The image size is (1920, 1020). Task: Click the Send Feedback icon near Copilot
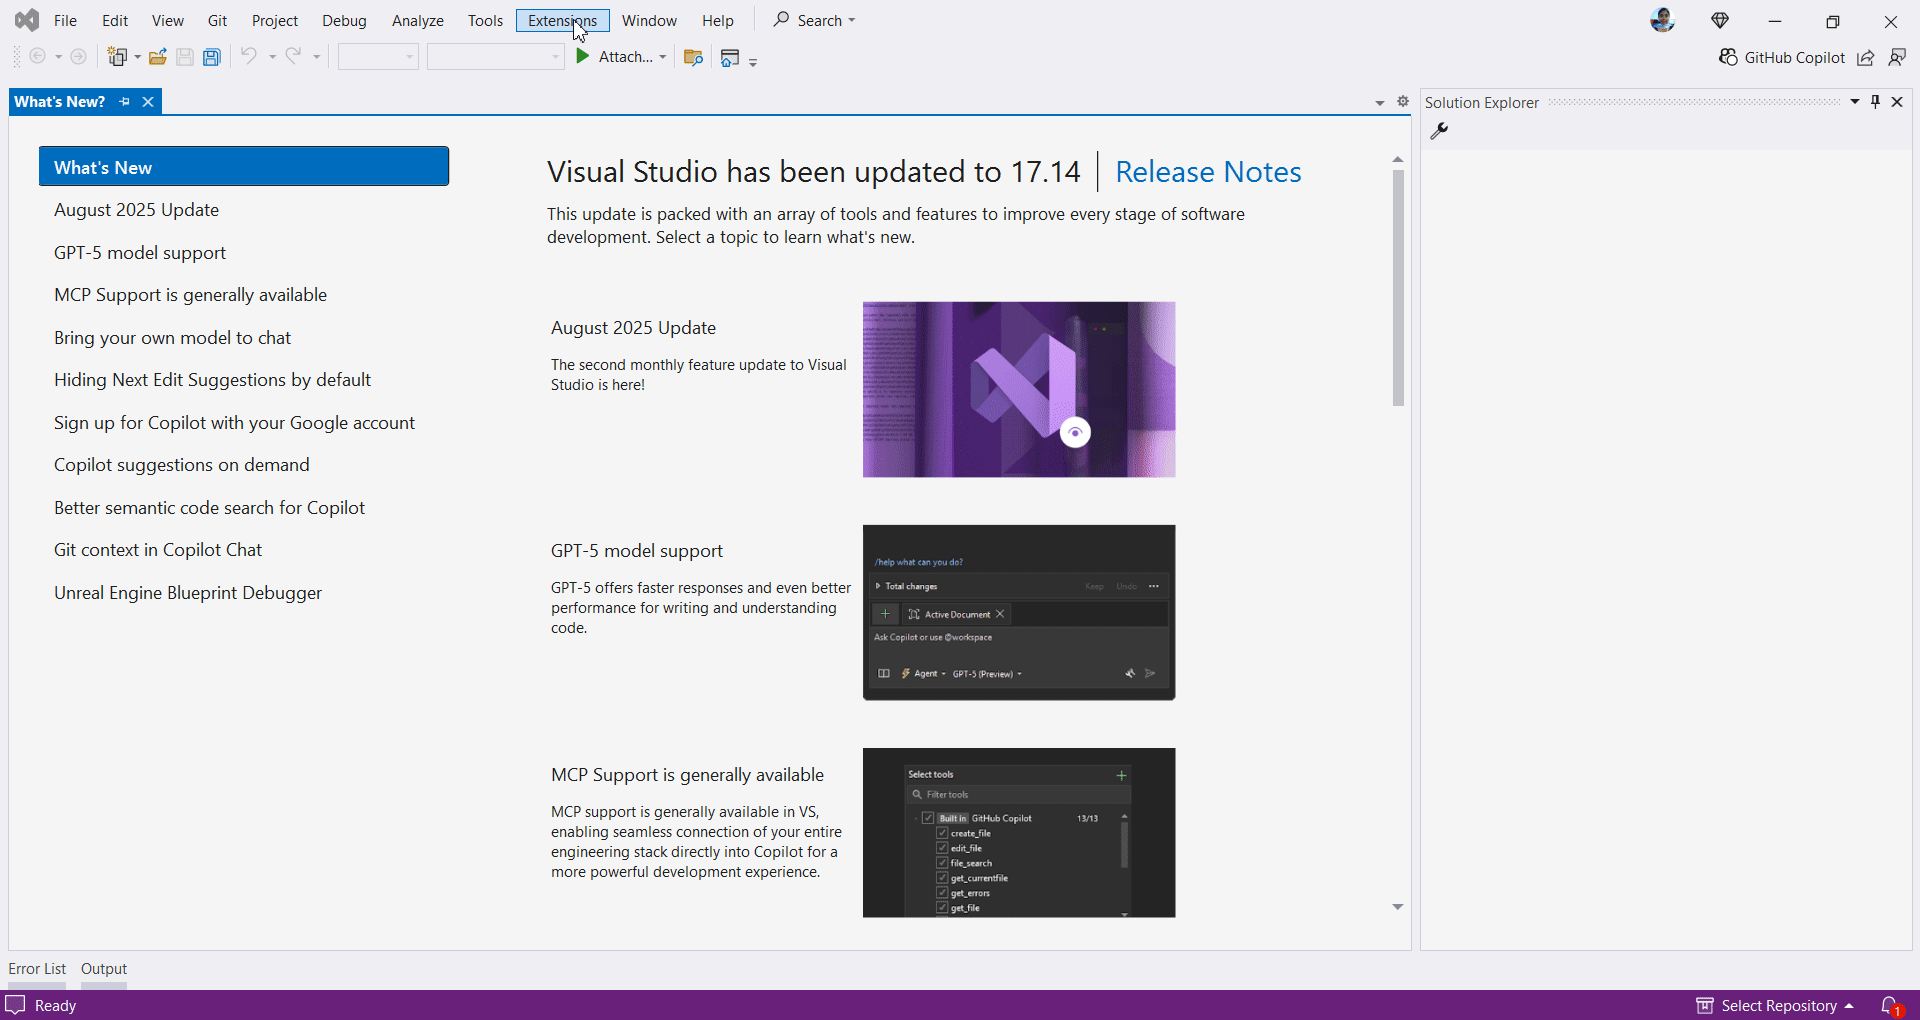click(1898, 58)
